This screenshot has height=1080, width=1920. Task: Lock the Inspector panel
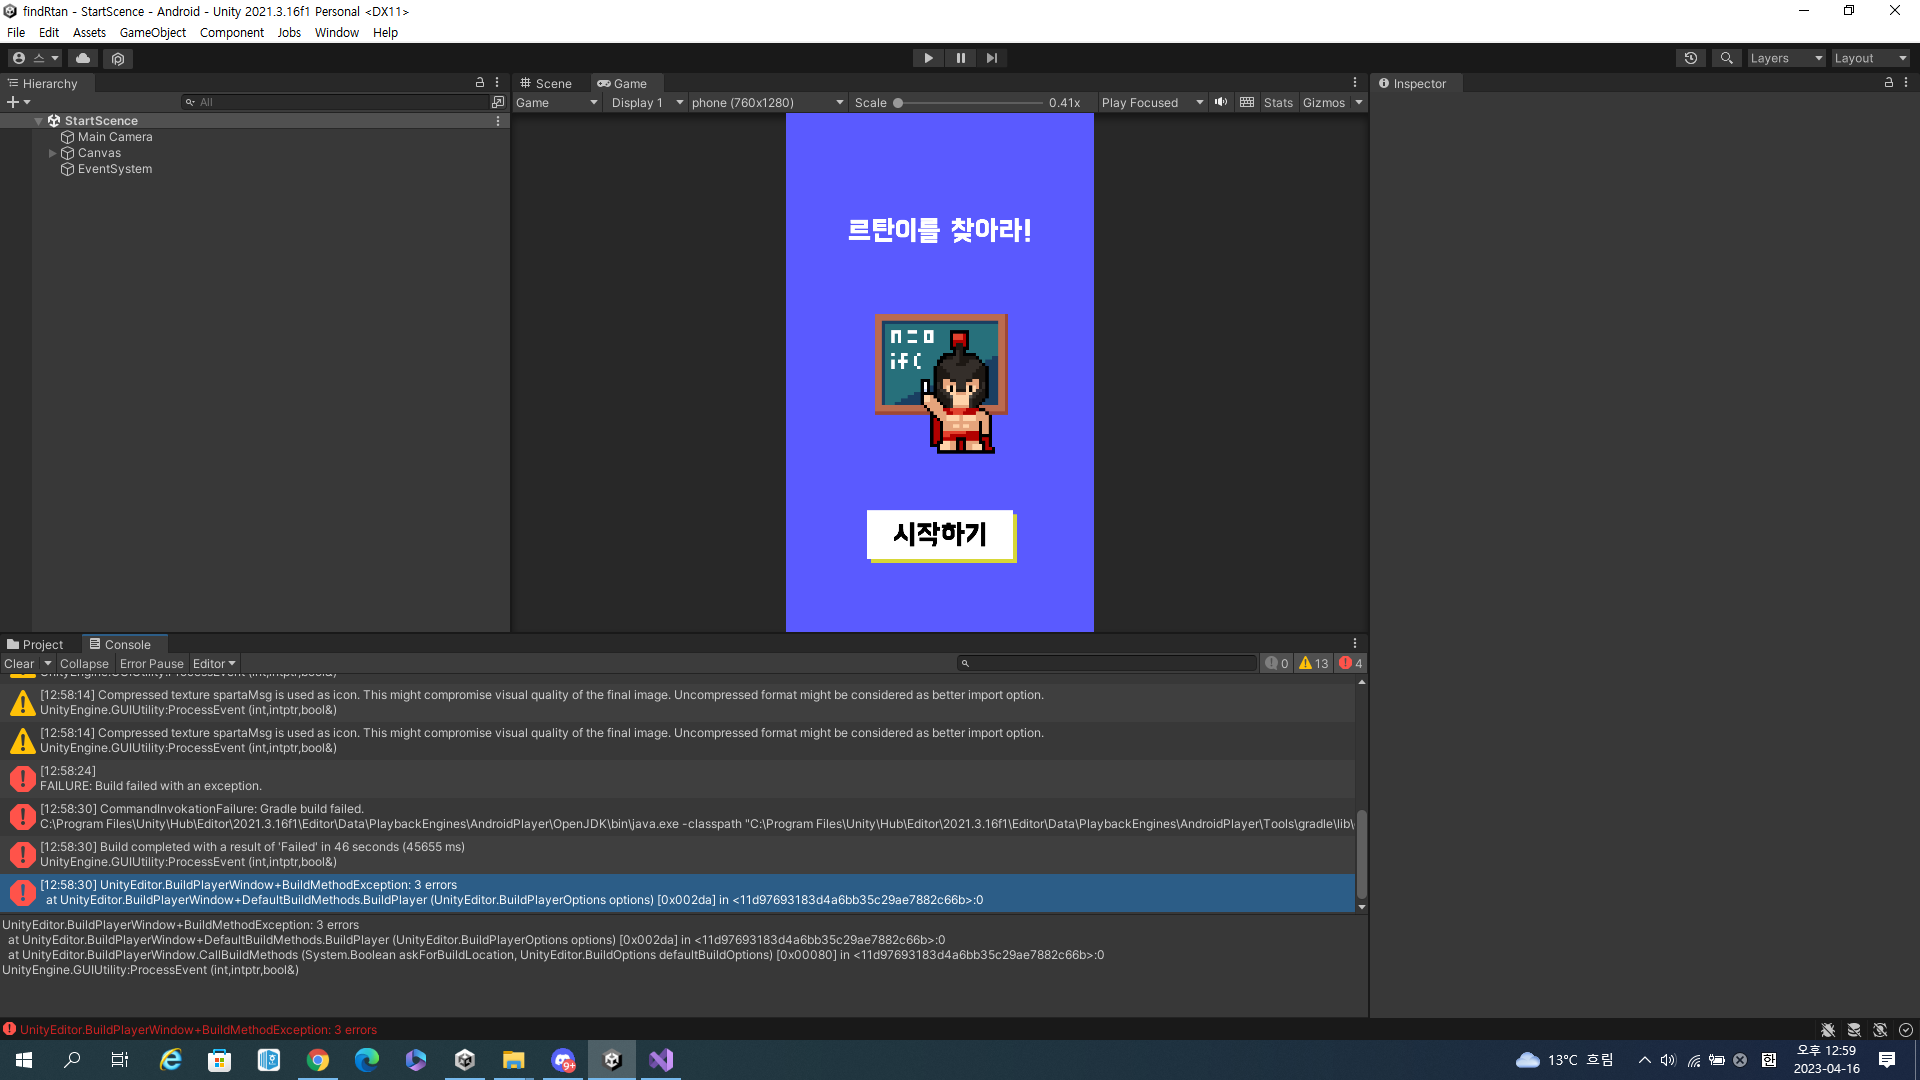tap(1889, 83)
